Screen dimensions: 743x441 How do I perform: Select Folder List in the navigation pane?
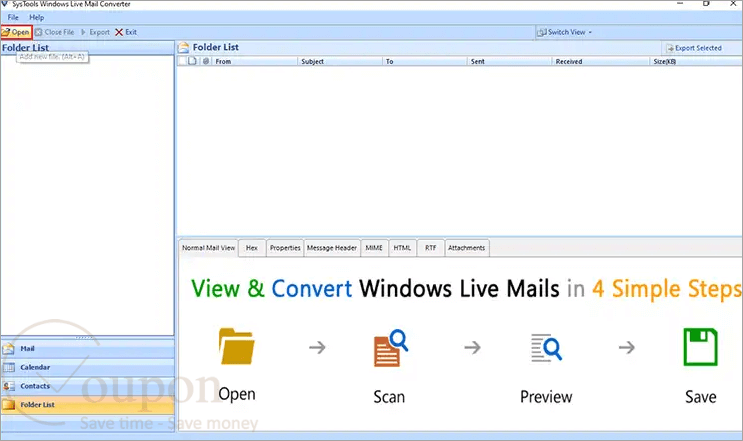(87, 405)
